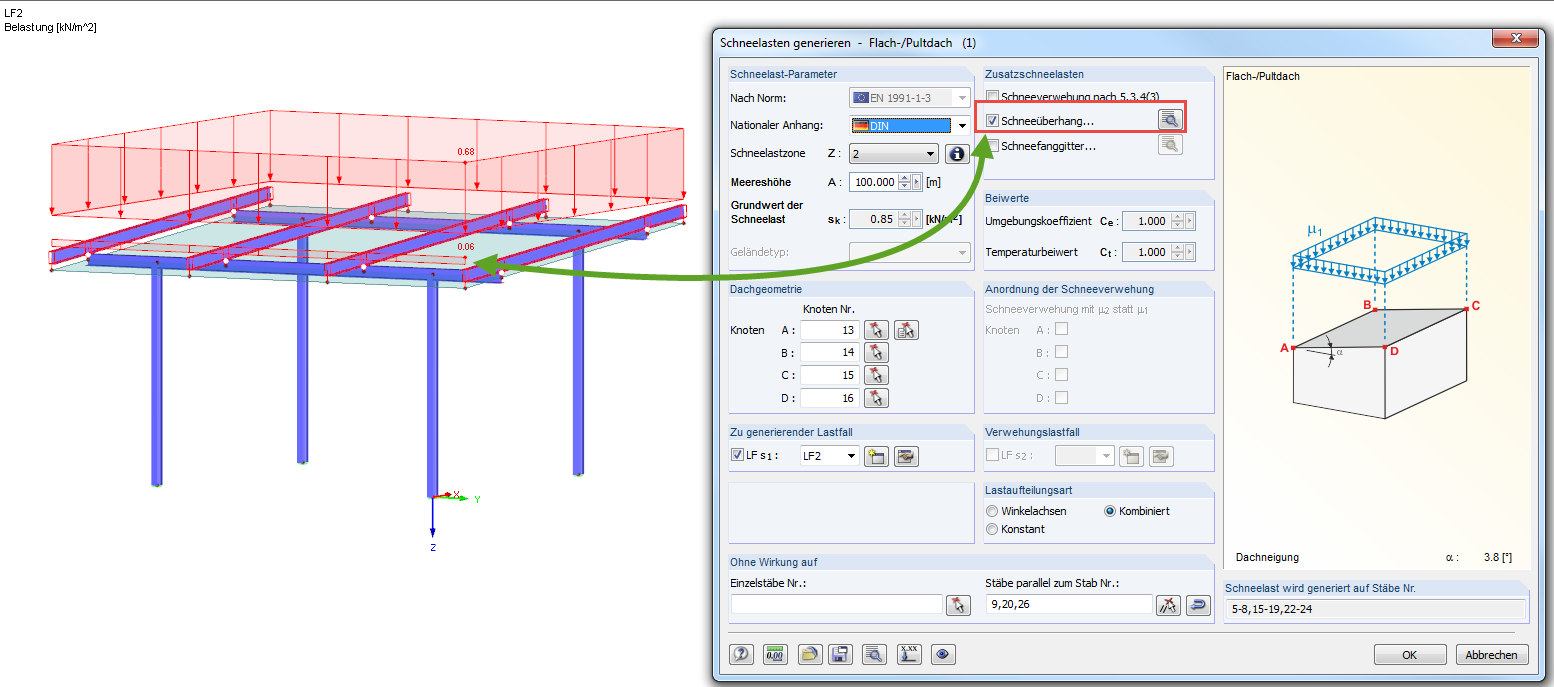Click Knoten B number field
Viewport: 1554px width, 687px height.
click(x=830, y=353)
